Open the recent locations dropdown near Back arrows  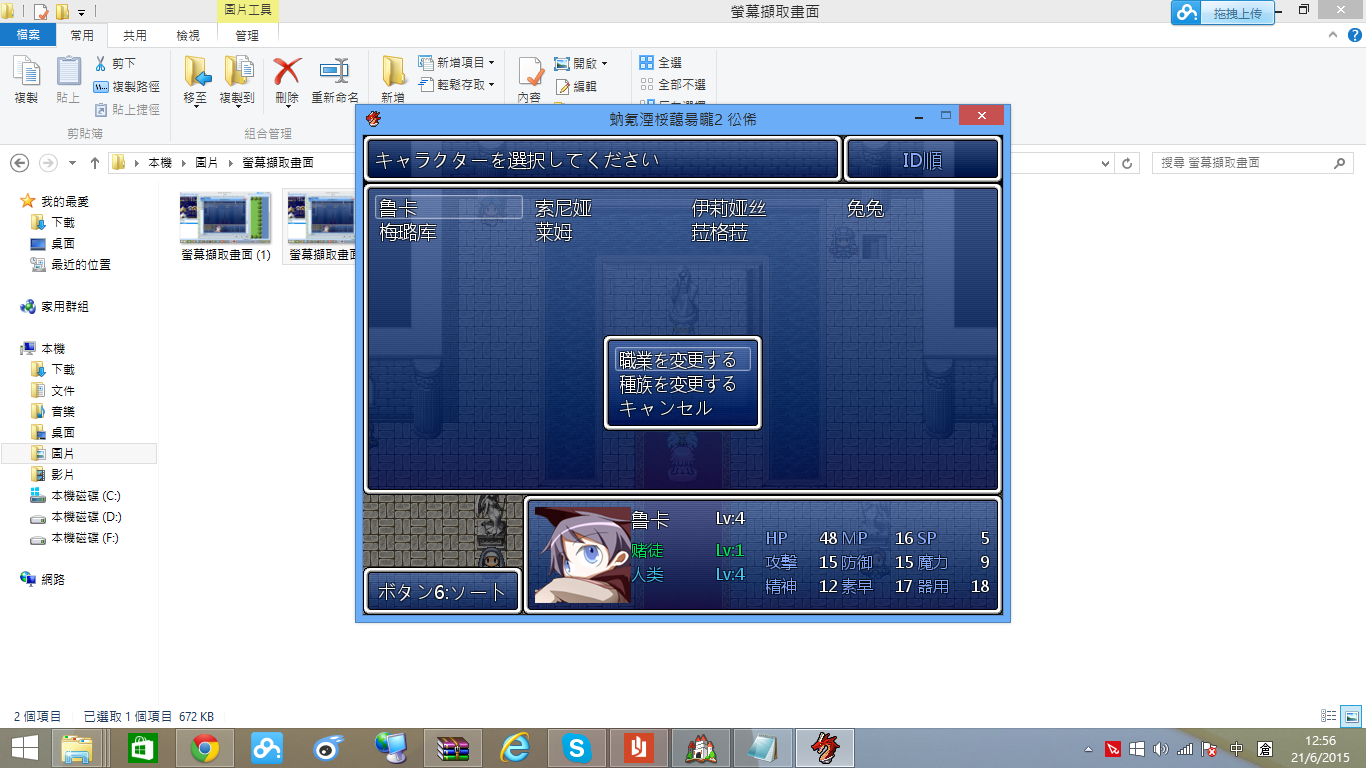click(73, 163)
